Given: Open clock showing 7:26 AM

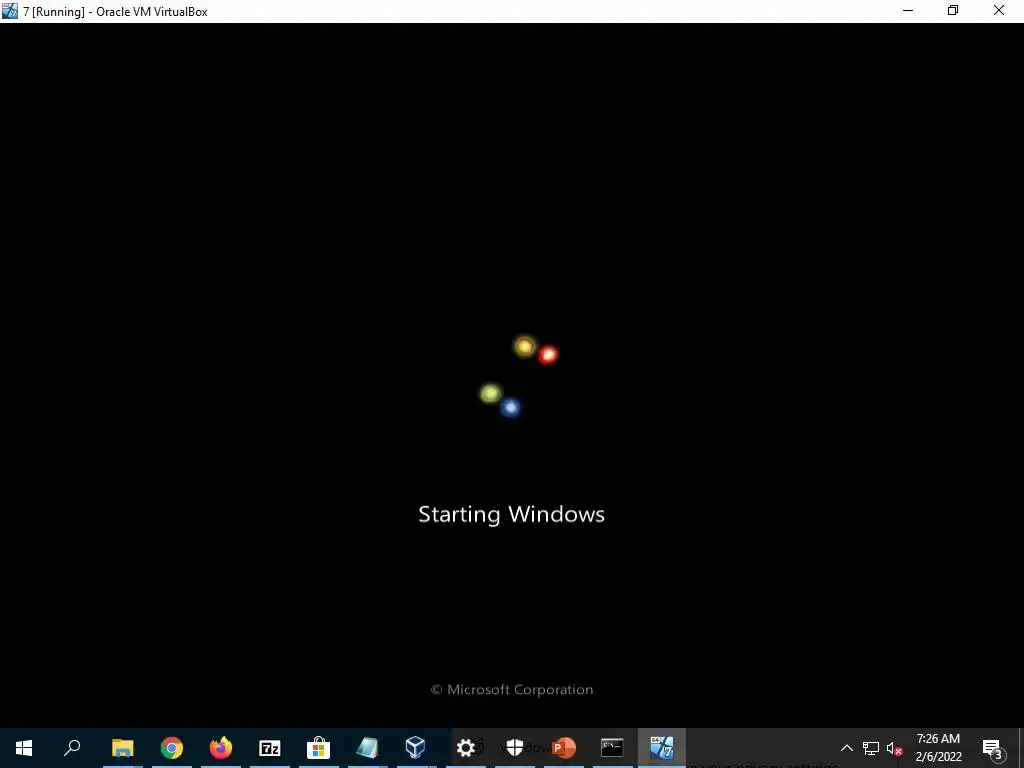Looking at the screenshot, I should click(x=938, y=748).
